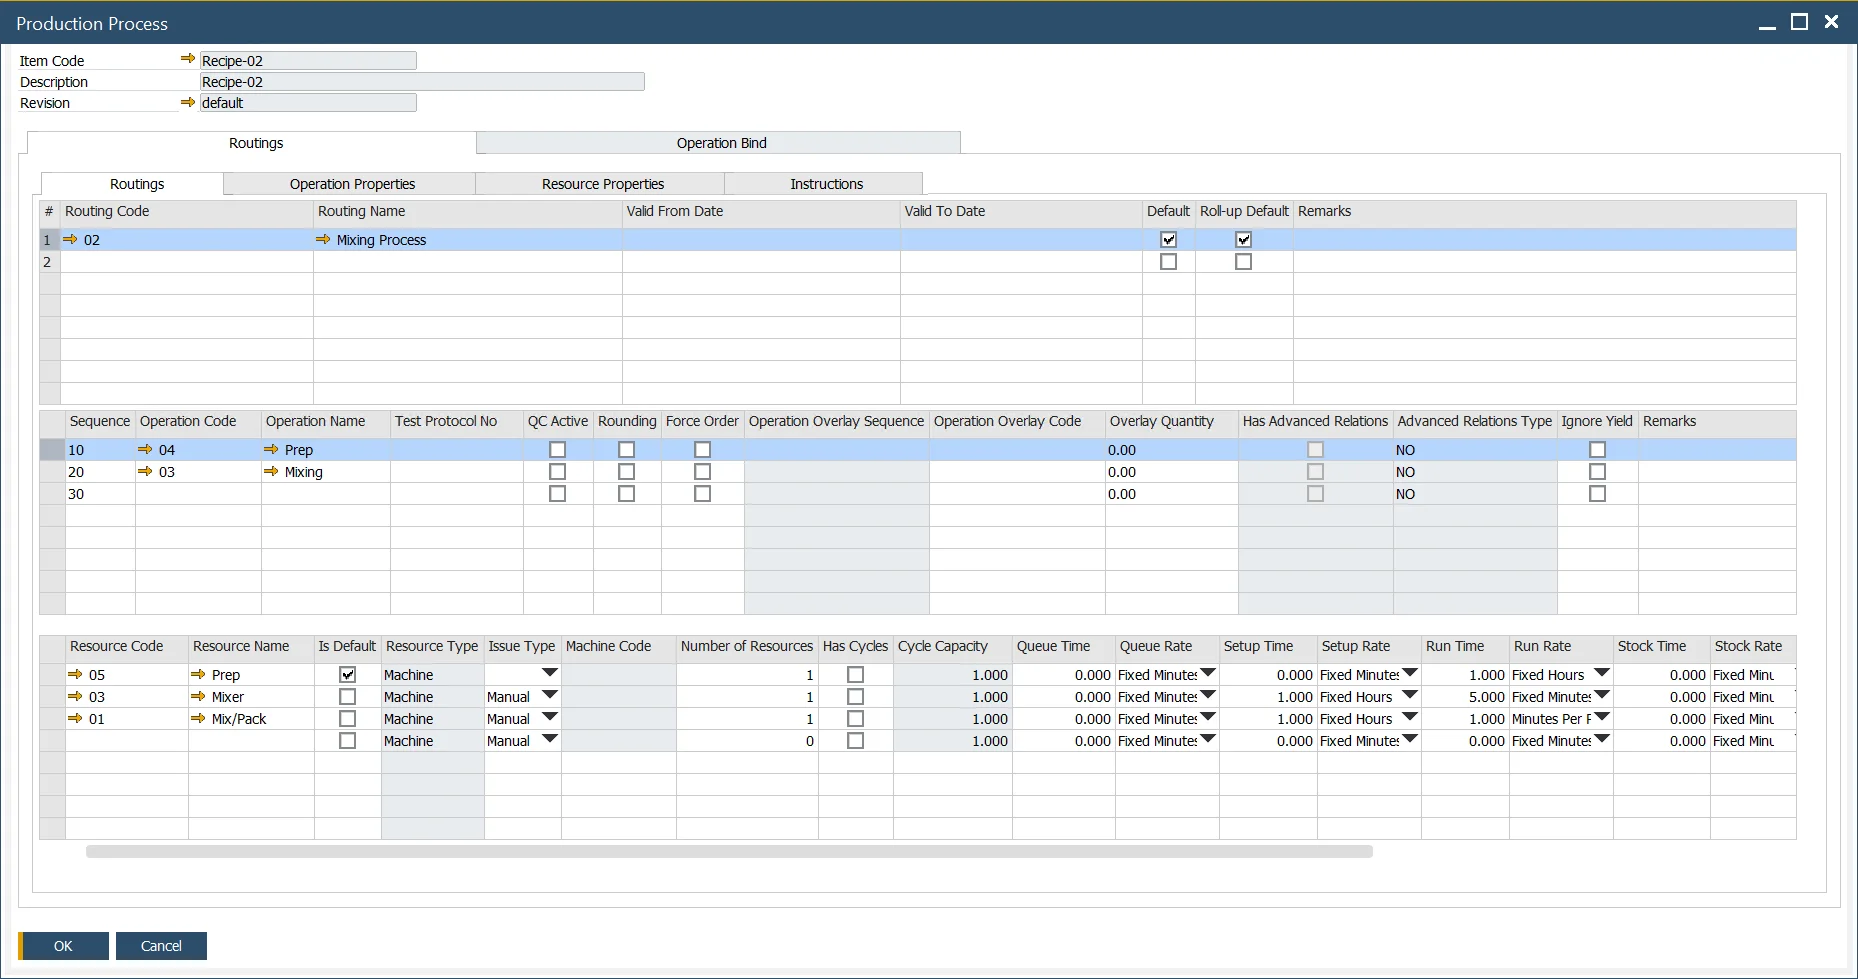This screenshot has height=979, width=1858.
Task: Open the operation code 04 link arrow
Action: pos(145,450)
